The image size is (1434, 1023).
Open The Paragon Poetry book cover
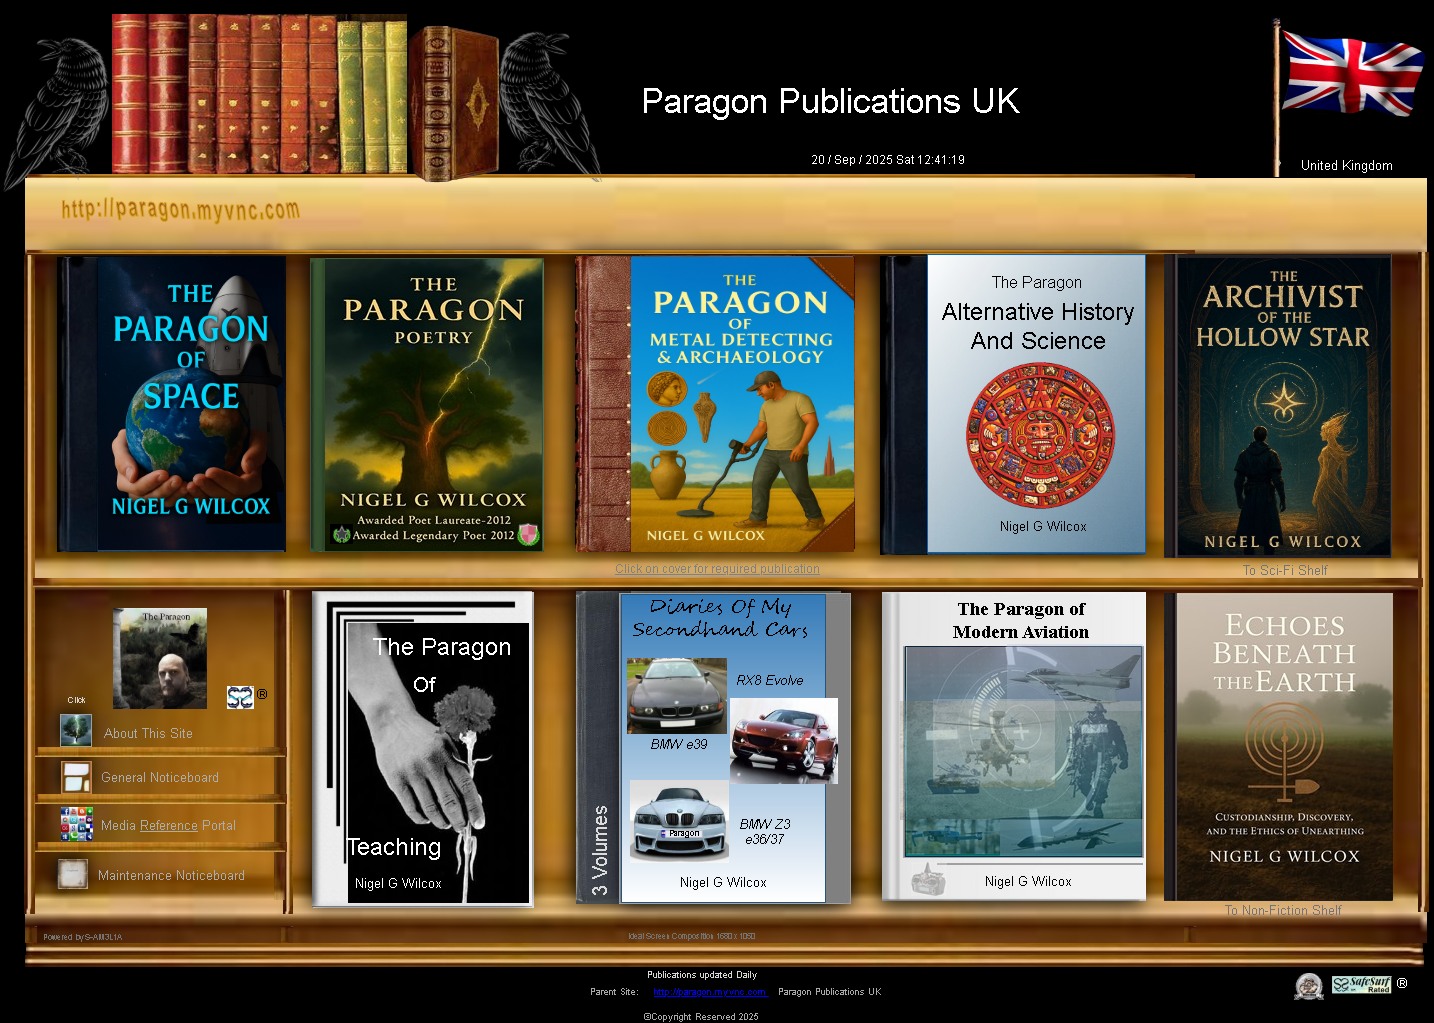pyautogui.click(x=427, y=404)
